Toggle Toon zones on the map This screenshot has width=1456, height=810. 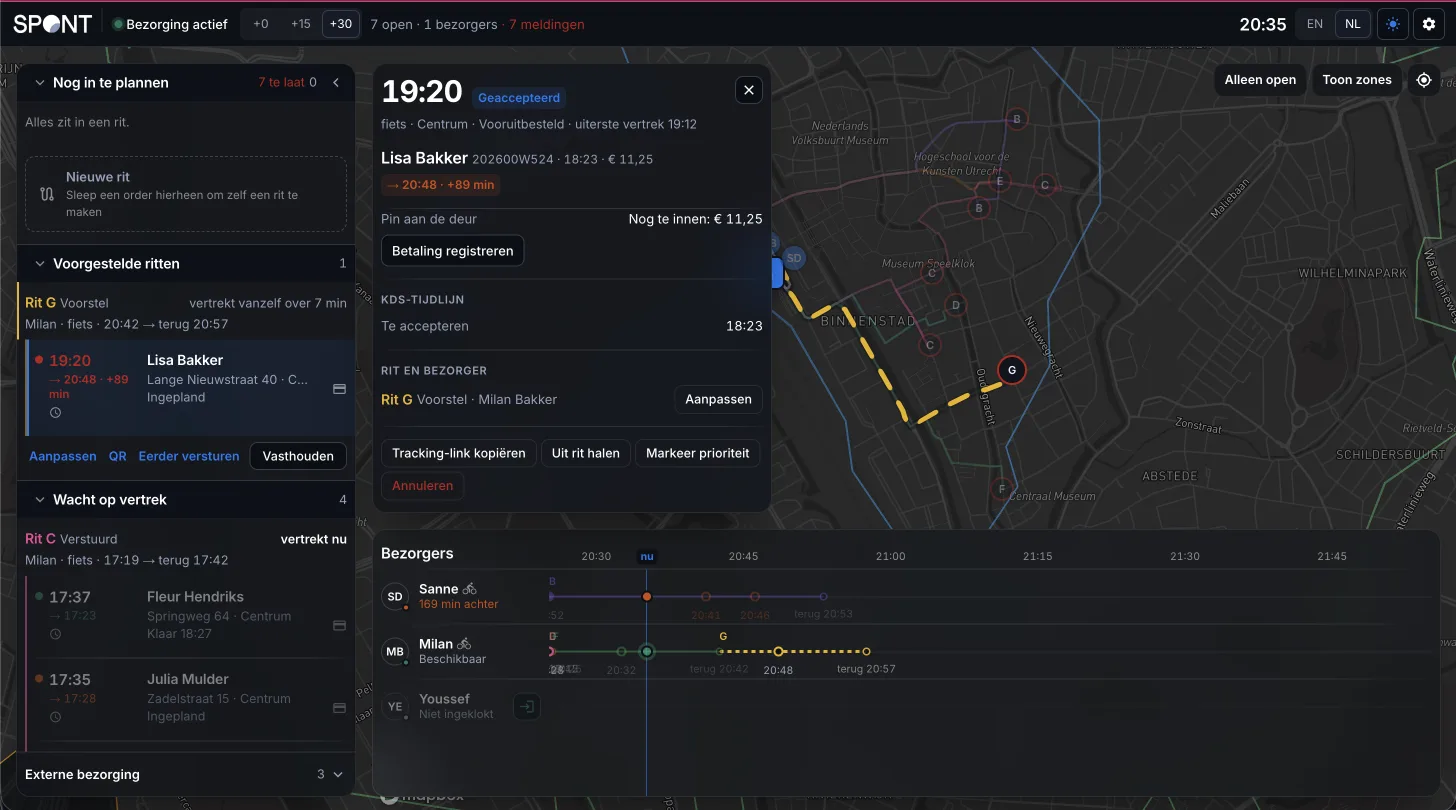coord(1357,80)
